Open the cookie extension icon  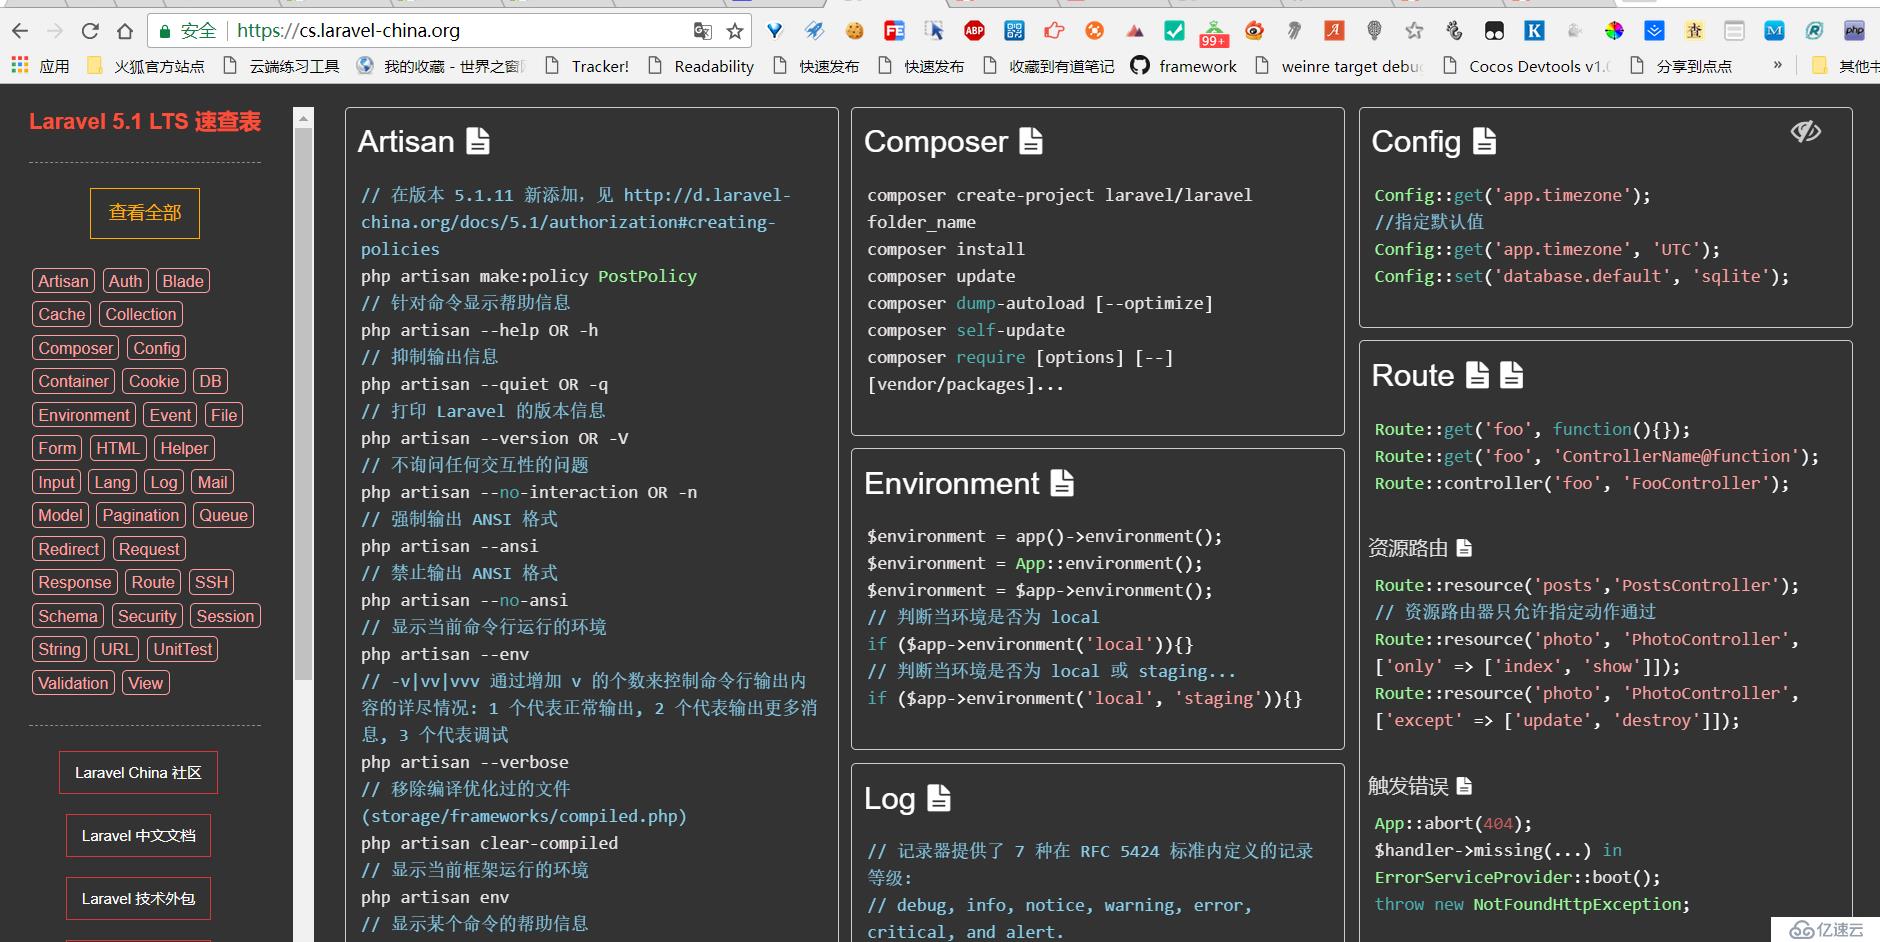click(x=854, y=31)
